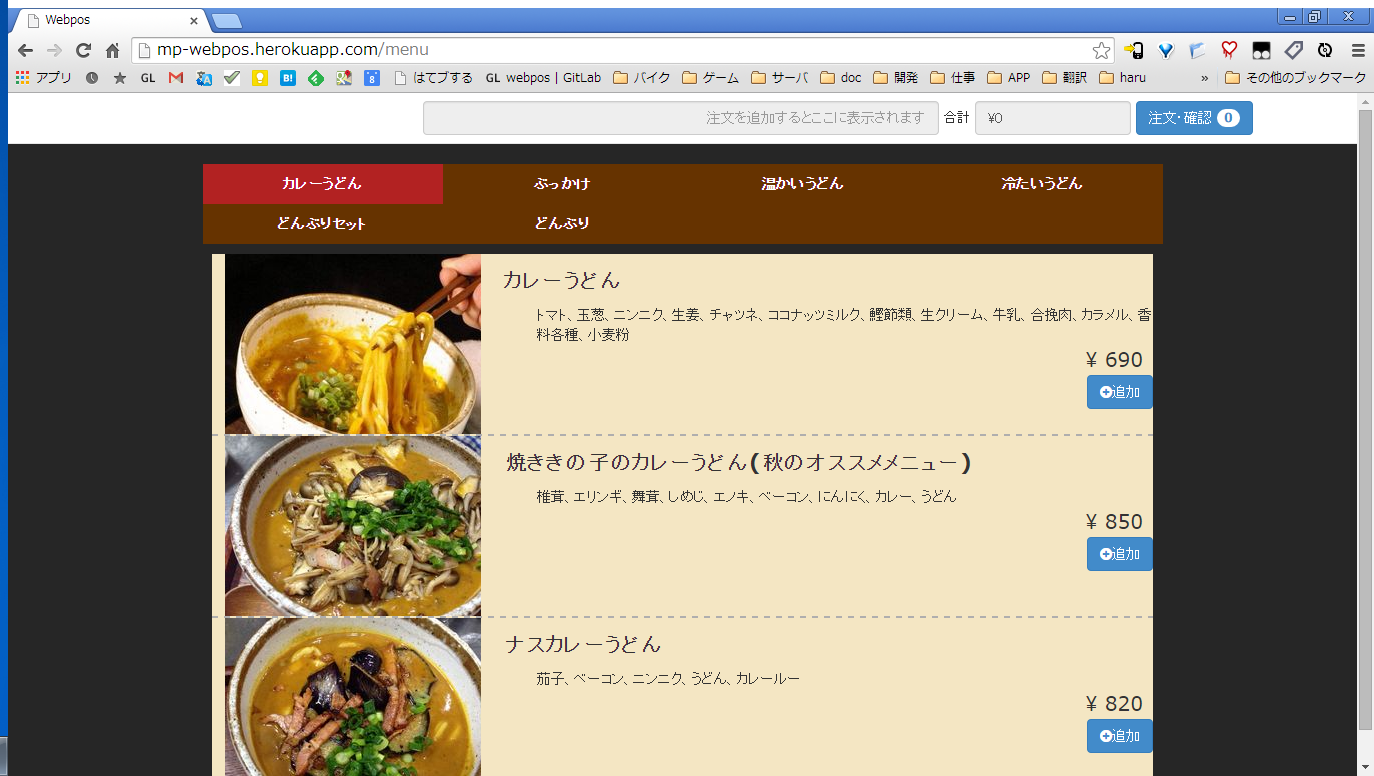The height and width of the screenshot is (776, 1374).
Task: Open the green checkmark bookmark
Action: tap(232, 77)
